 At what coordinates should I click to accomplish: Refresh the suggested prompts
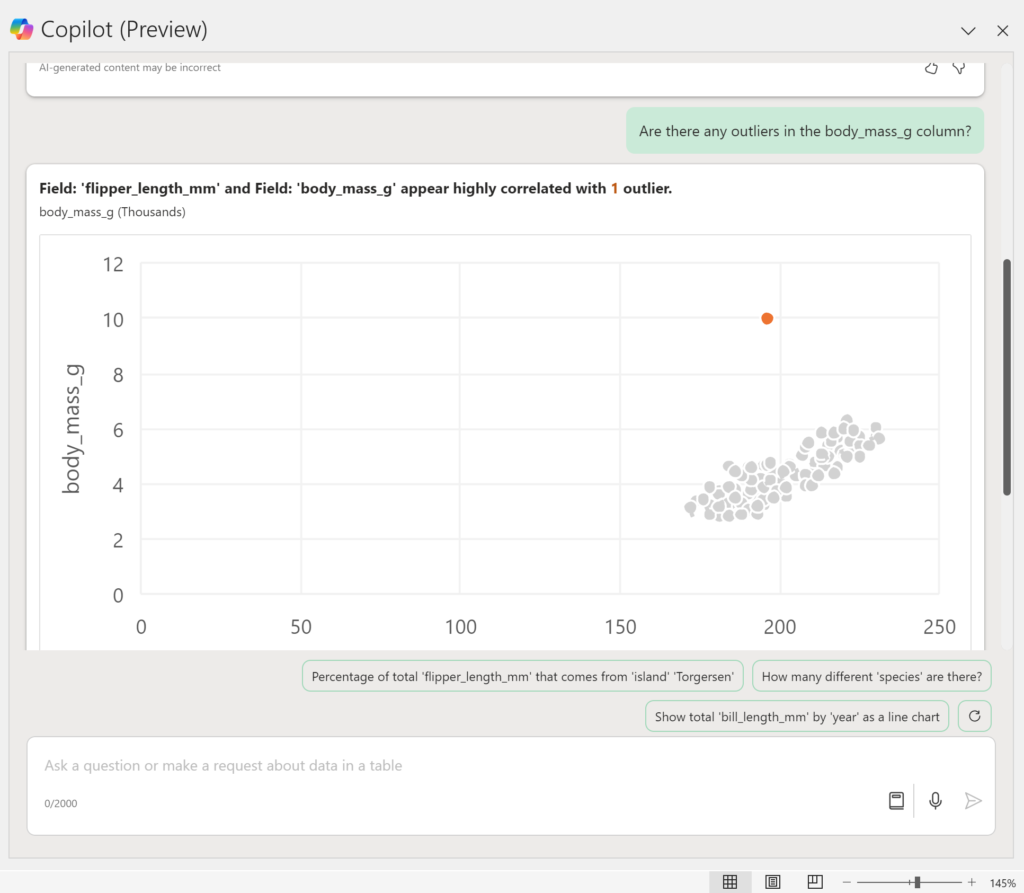coord(974,716)
